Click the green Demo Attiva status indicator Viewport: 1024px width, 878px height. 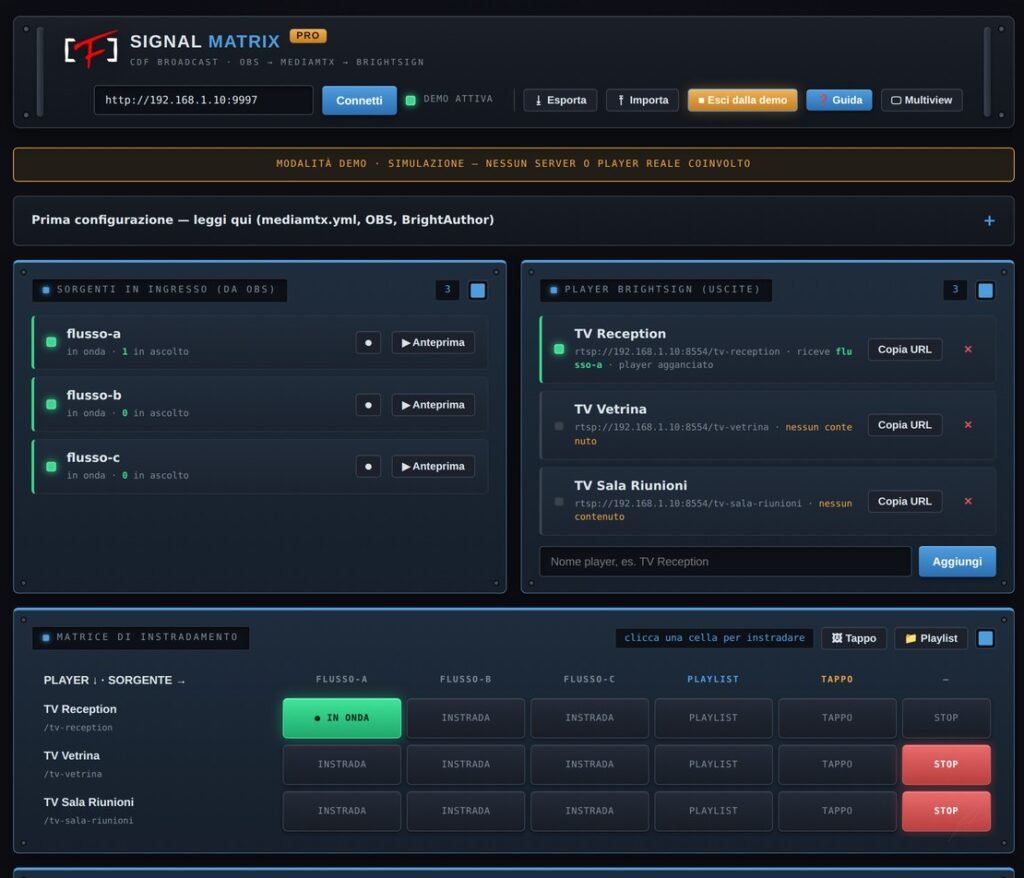point(410,100)
